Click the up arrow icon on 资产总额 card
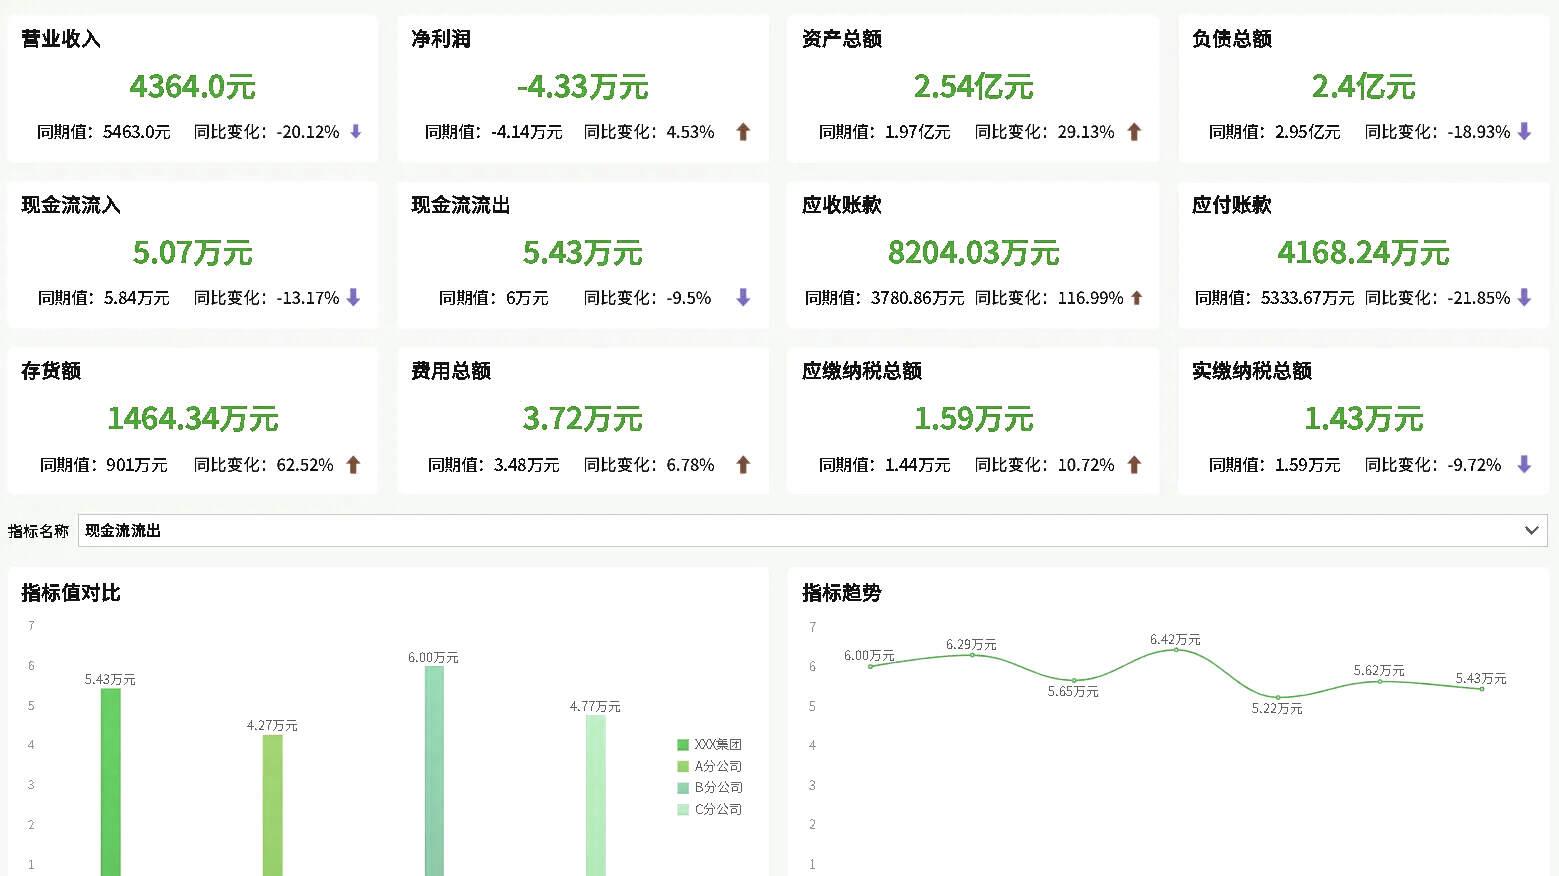1559x876 pixels. [1134, 131]
